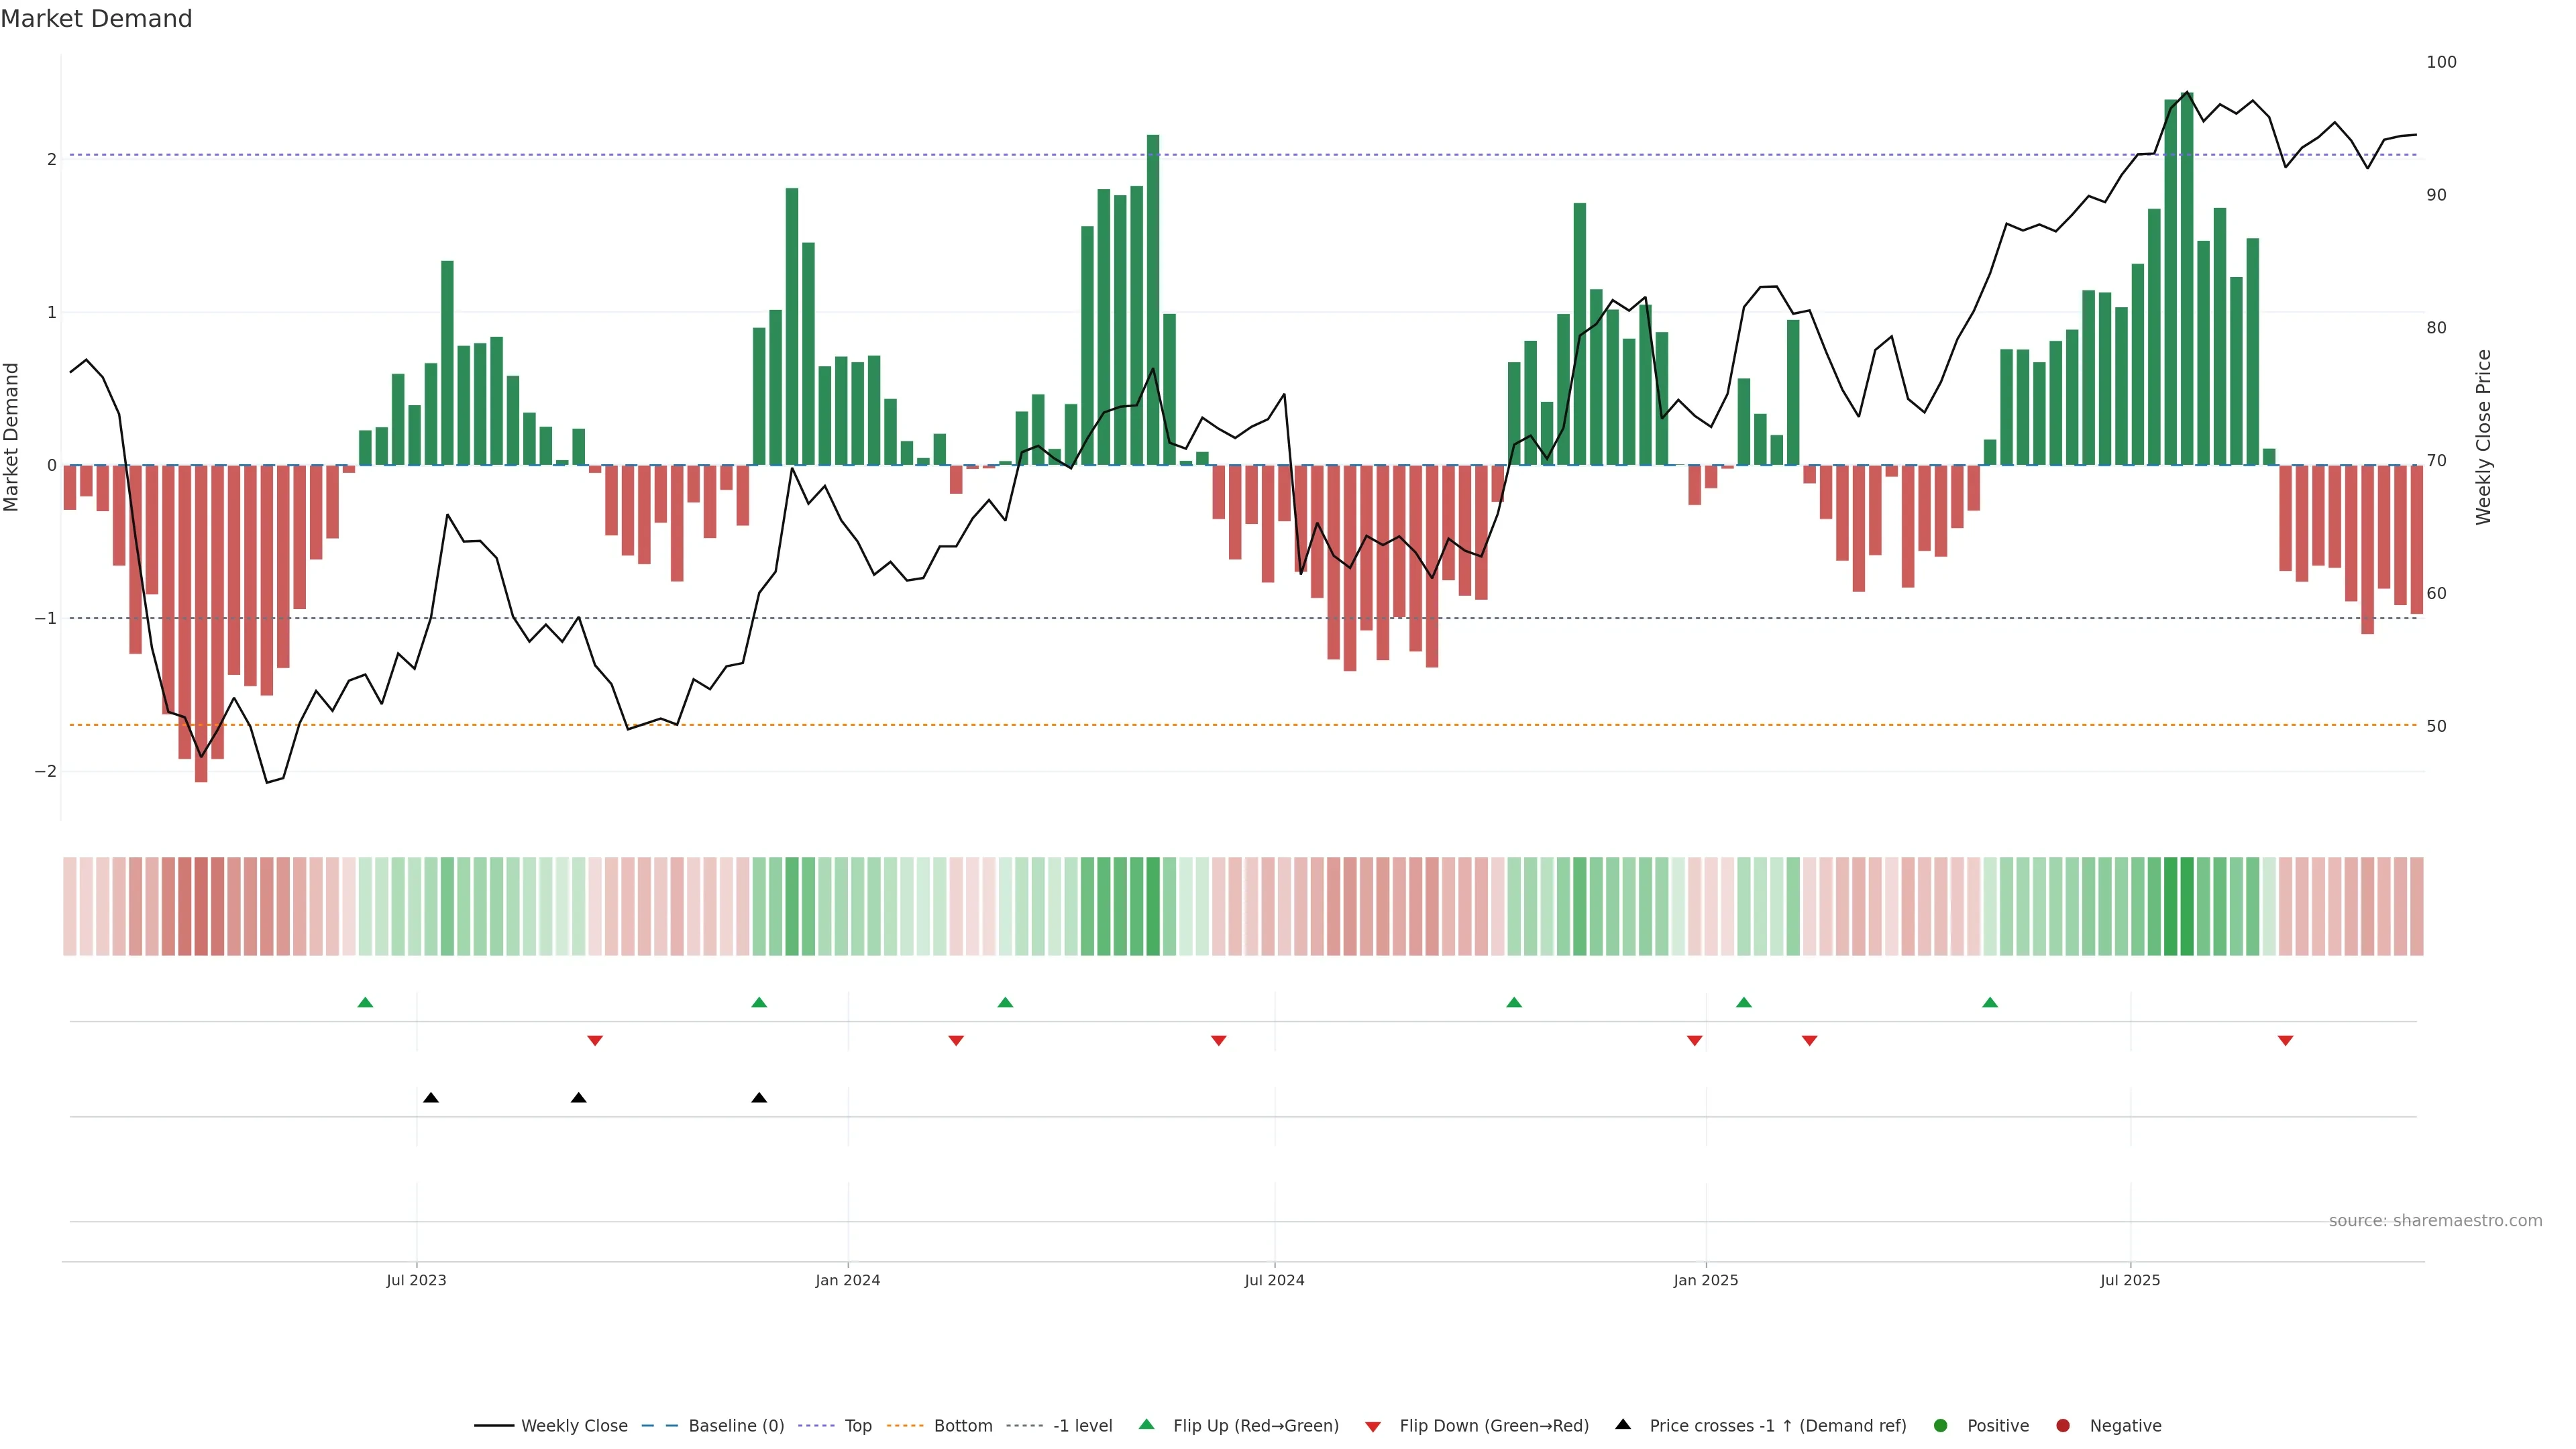Click the Market Demand chart title

point(96,19)
